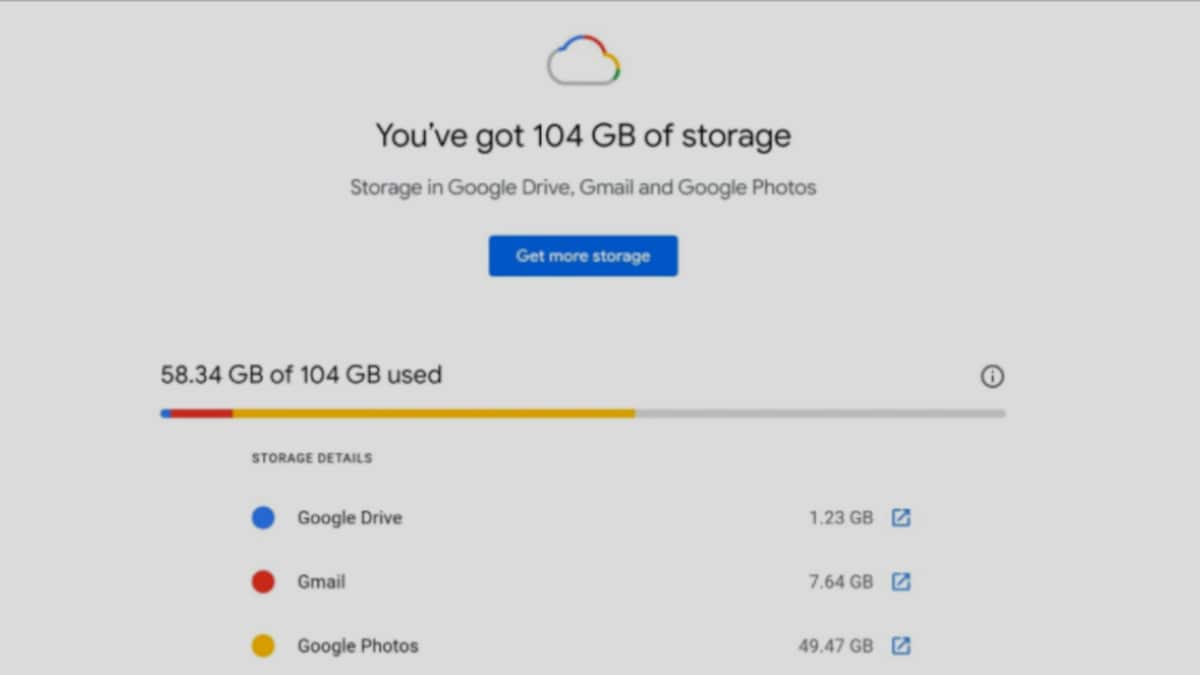The width and height of the screenshot is (1200, 675).
Task: Click the 58.34 GB of 104 GB used text
Action: click(x=301, y=375)
